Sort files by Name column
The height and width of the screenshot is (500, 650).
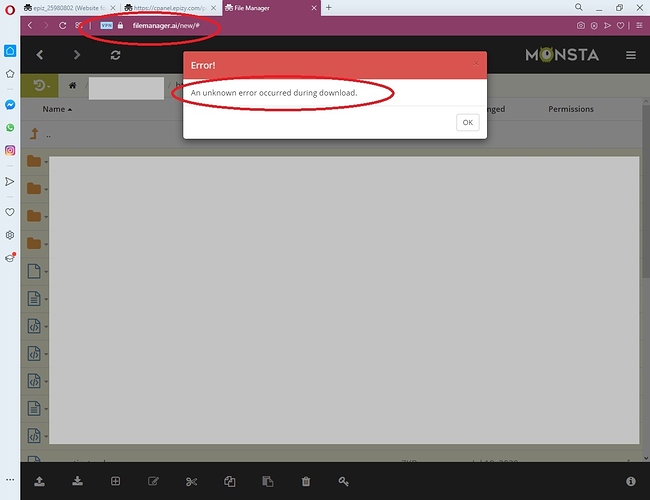57,109
